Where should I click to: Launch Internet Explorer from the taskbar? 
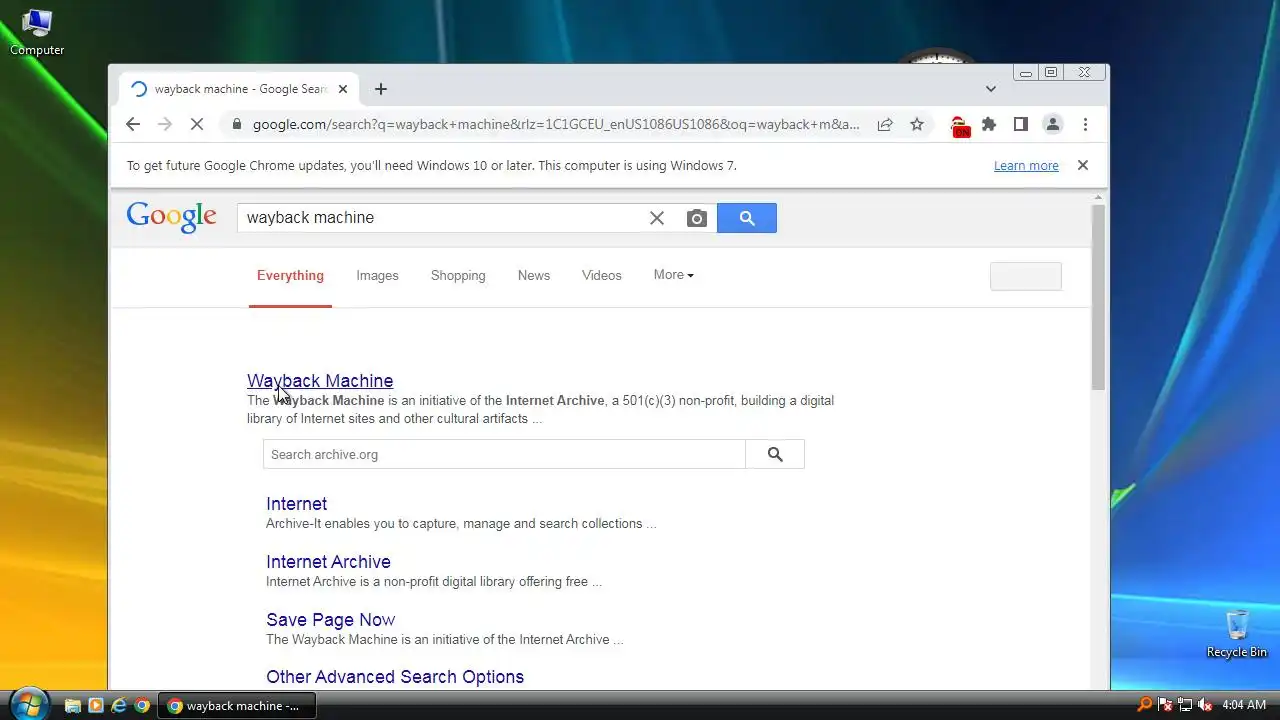[x=118, y=706]
